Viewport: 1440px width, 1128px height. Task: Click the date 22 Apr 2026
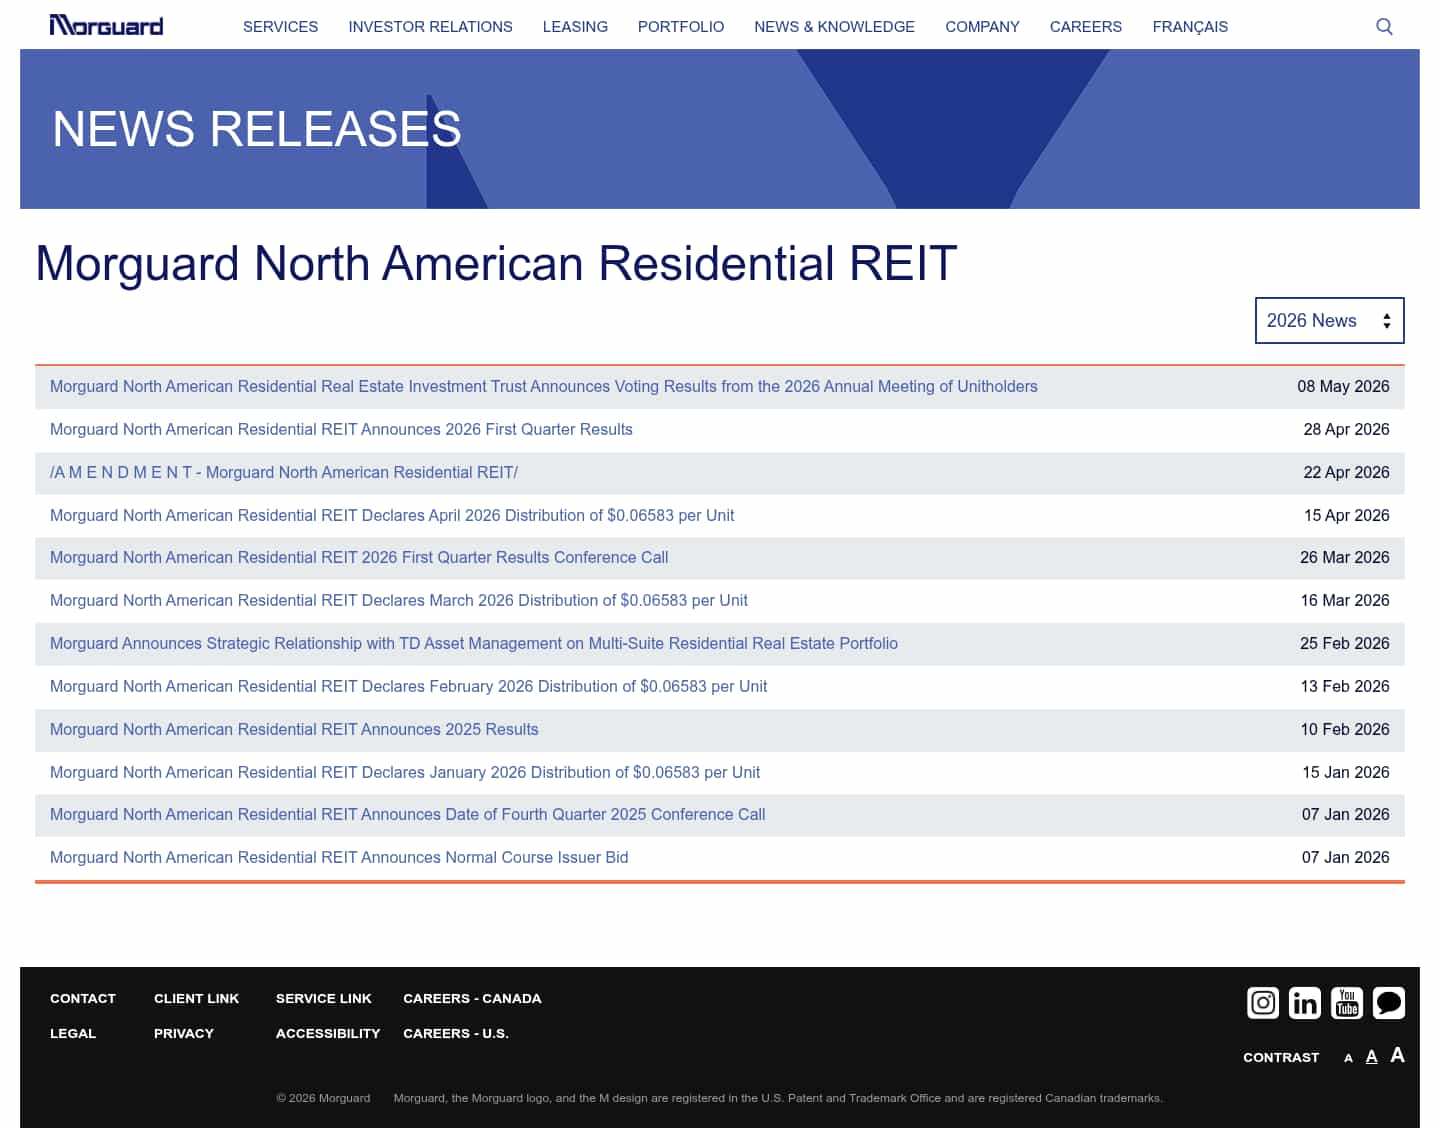tap(1346, 472)
